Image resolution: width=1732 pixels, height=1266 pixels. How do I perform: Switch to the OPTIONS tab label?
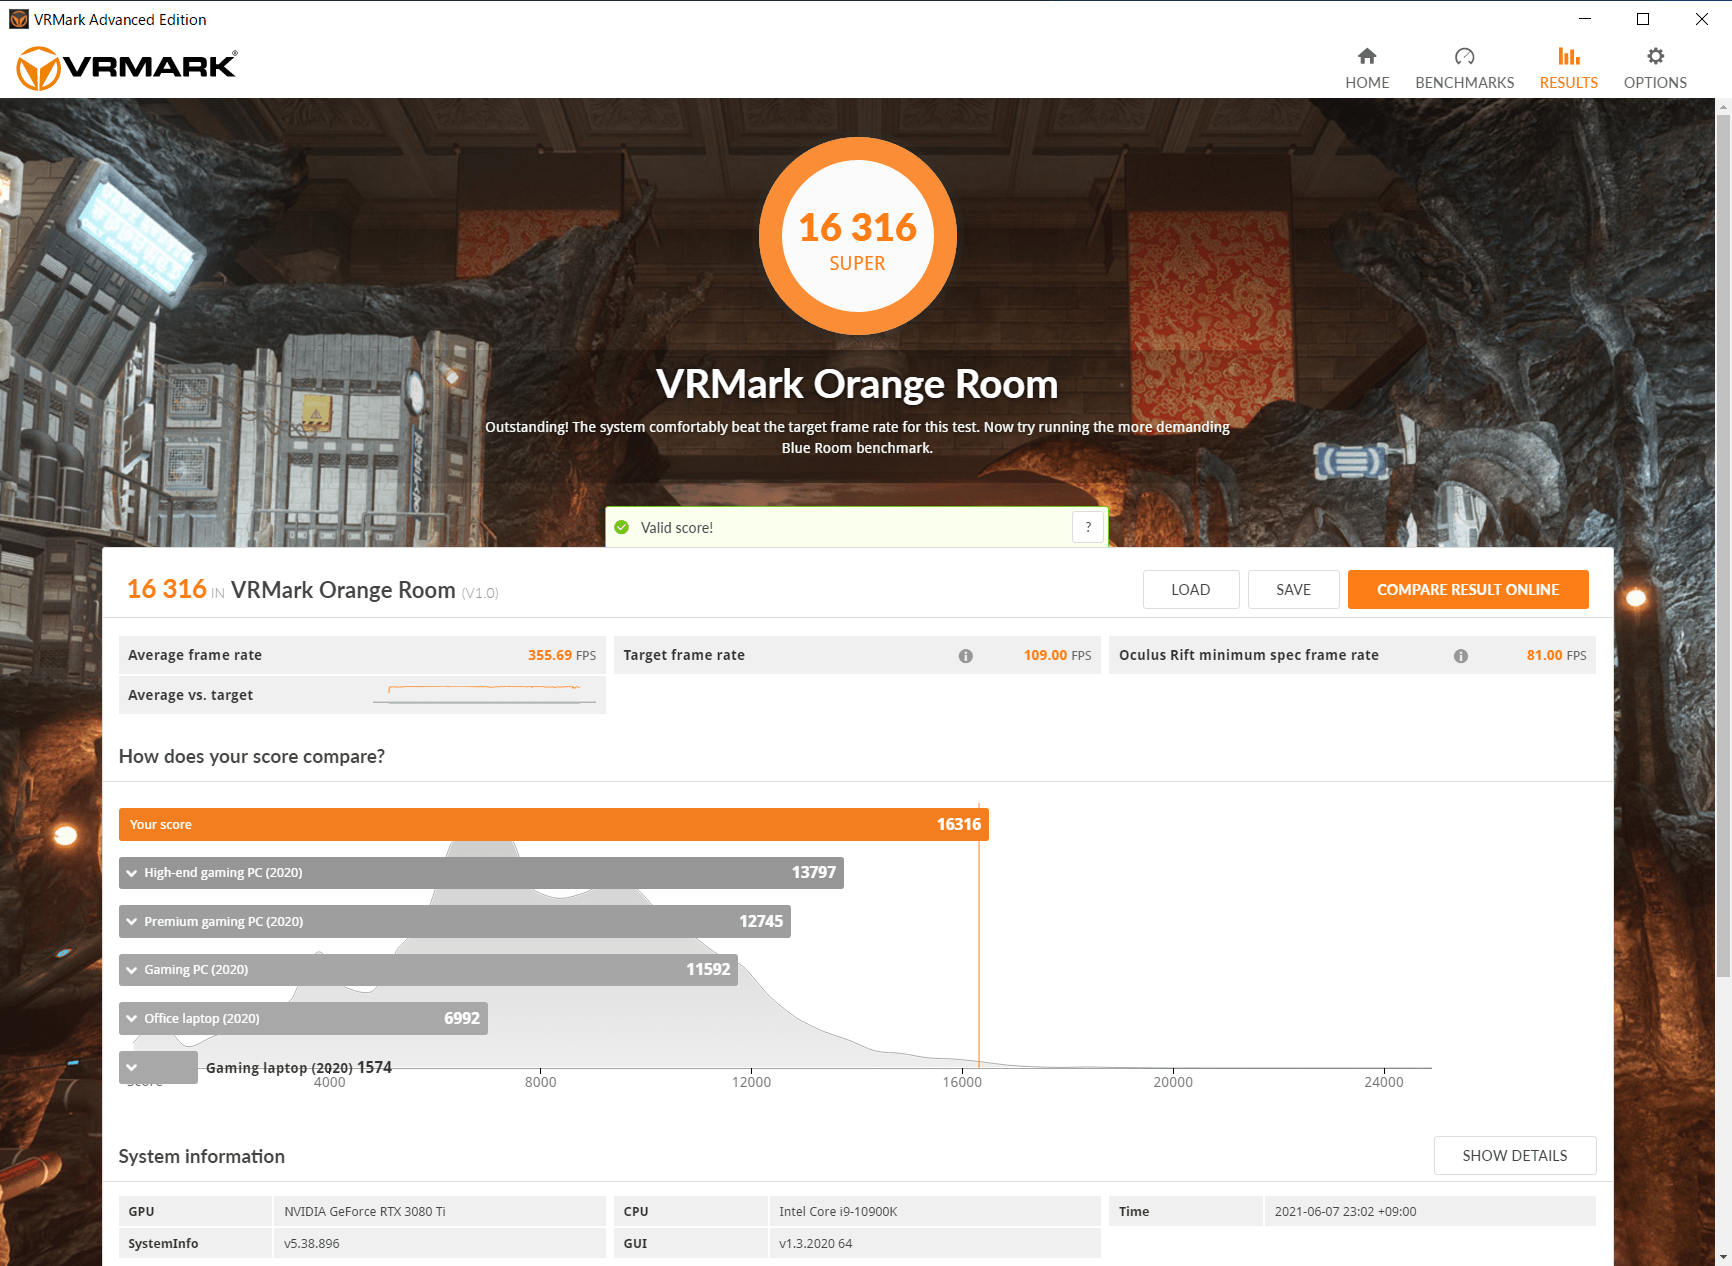pos(1655,83)
